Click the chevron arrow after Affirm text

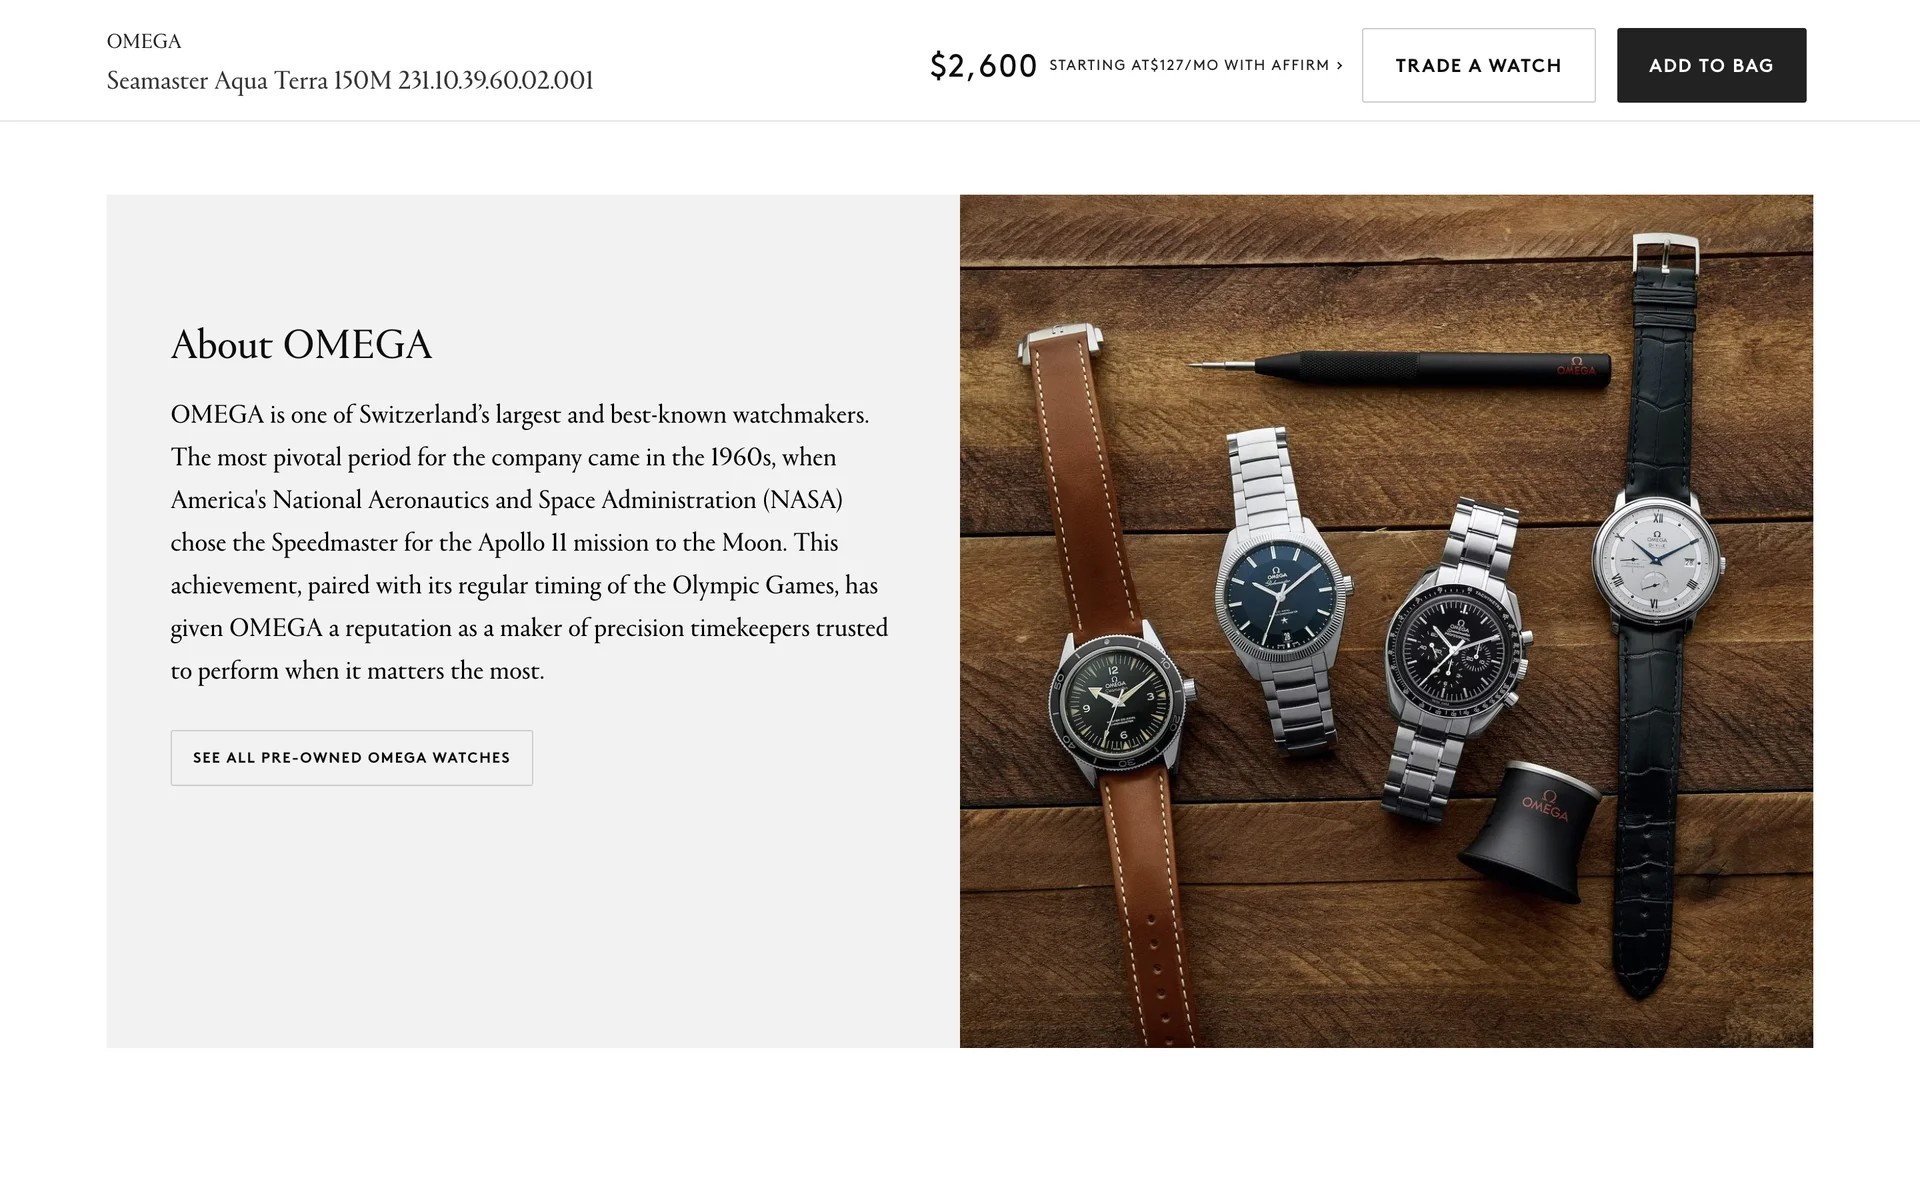[1340, 65]
